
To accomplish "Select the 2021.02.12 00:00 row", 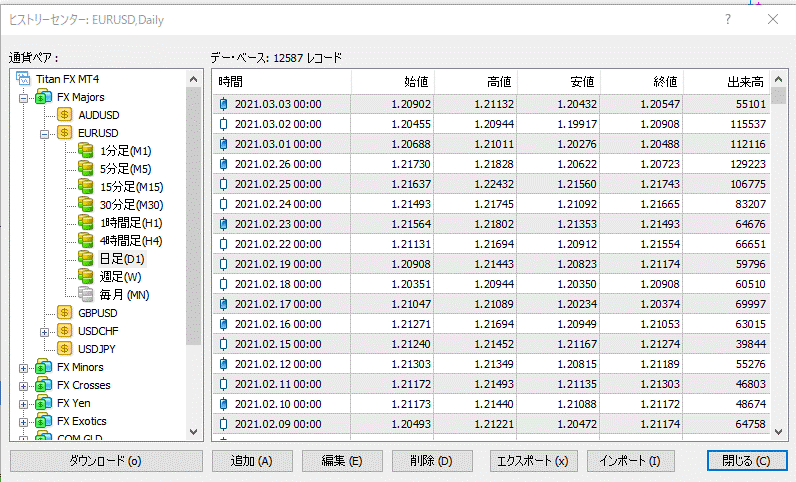I will coord(491,364).
